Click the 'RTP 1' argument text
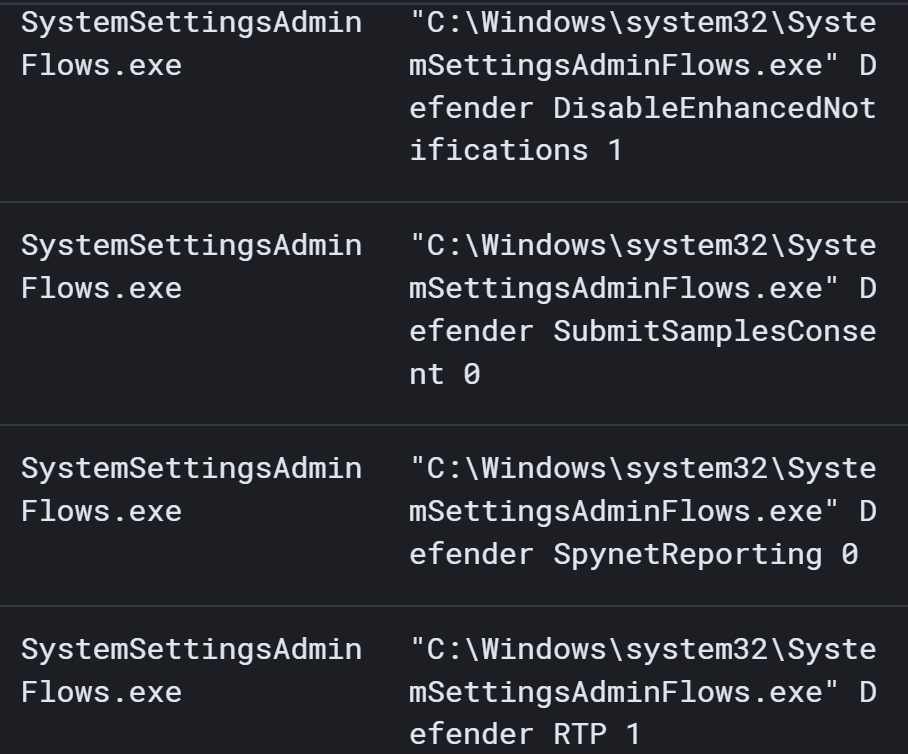908x754 pixels. pos(596,735)
